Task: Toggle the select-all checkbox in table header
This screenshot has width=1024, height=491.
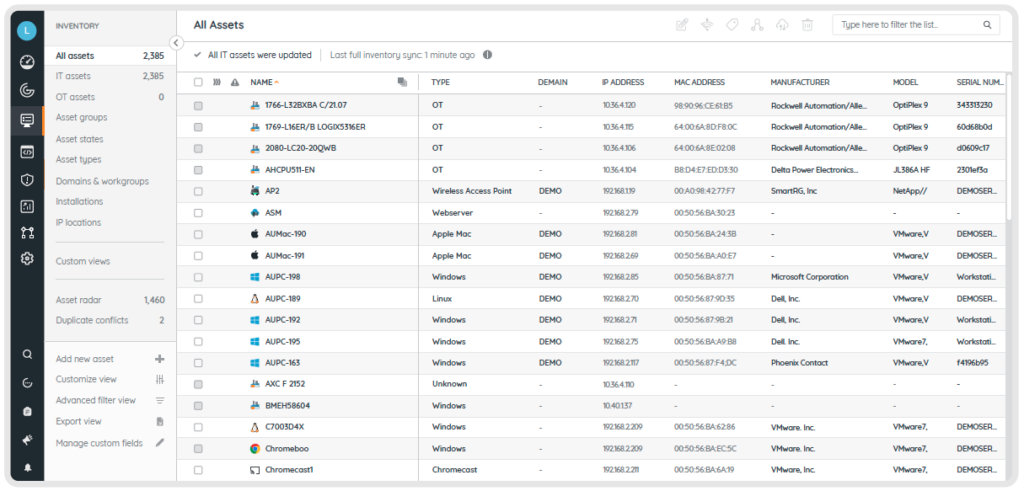Action: click(x=198, y=82)
